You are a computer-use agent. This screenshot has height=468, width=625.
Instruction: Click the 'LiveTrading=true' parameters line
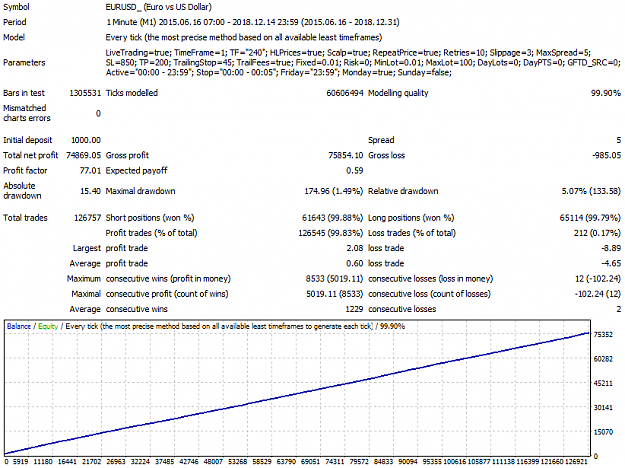click(x=348, y=53)
